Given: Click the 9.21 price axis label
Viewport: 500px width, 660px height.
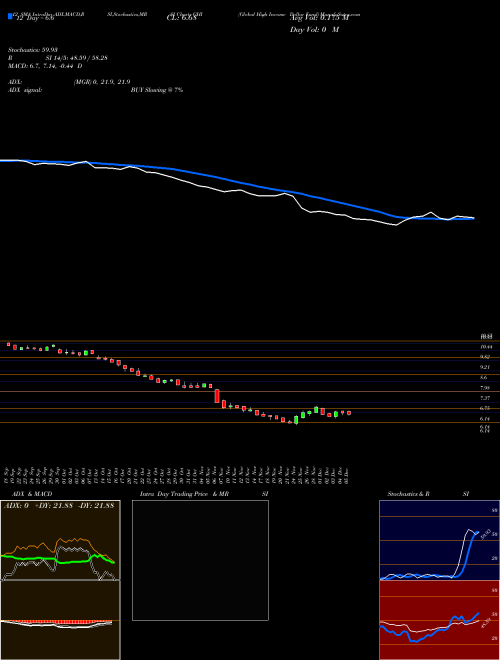Looking at the screenshot, I should tap(485, 367).
